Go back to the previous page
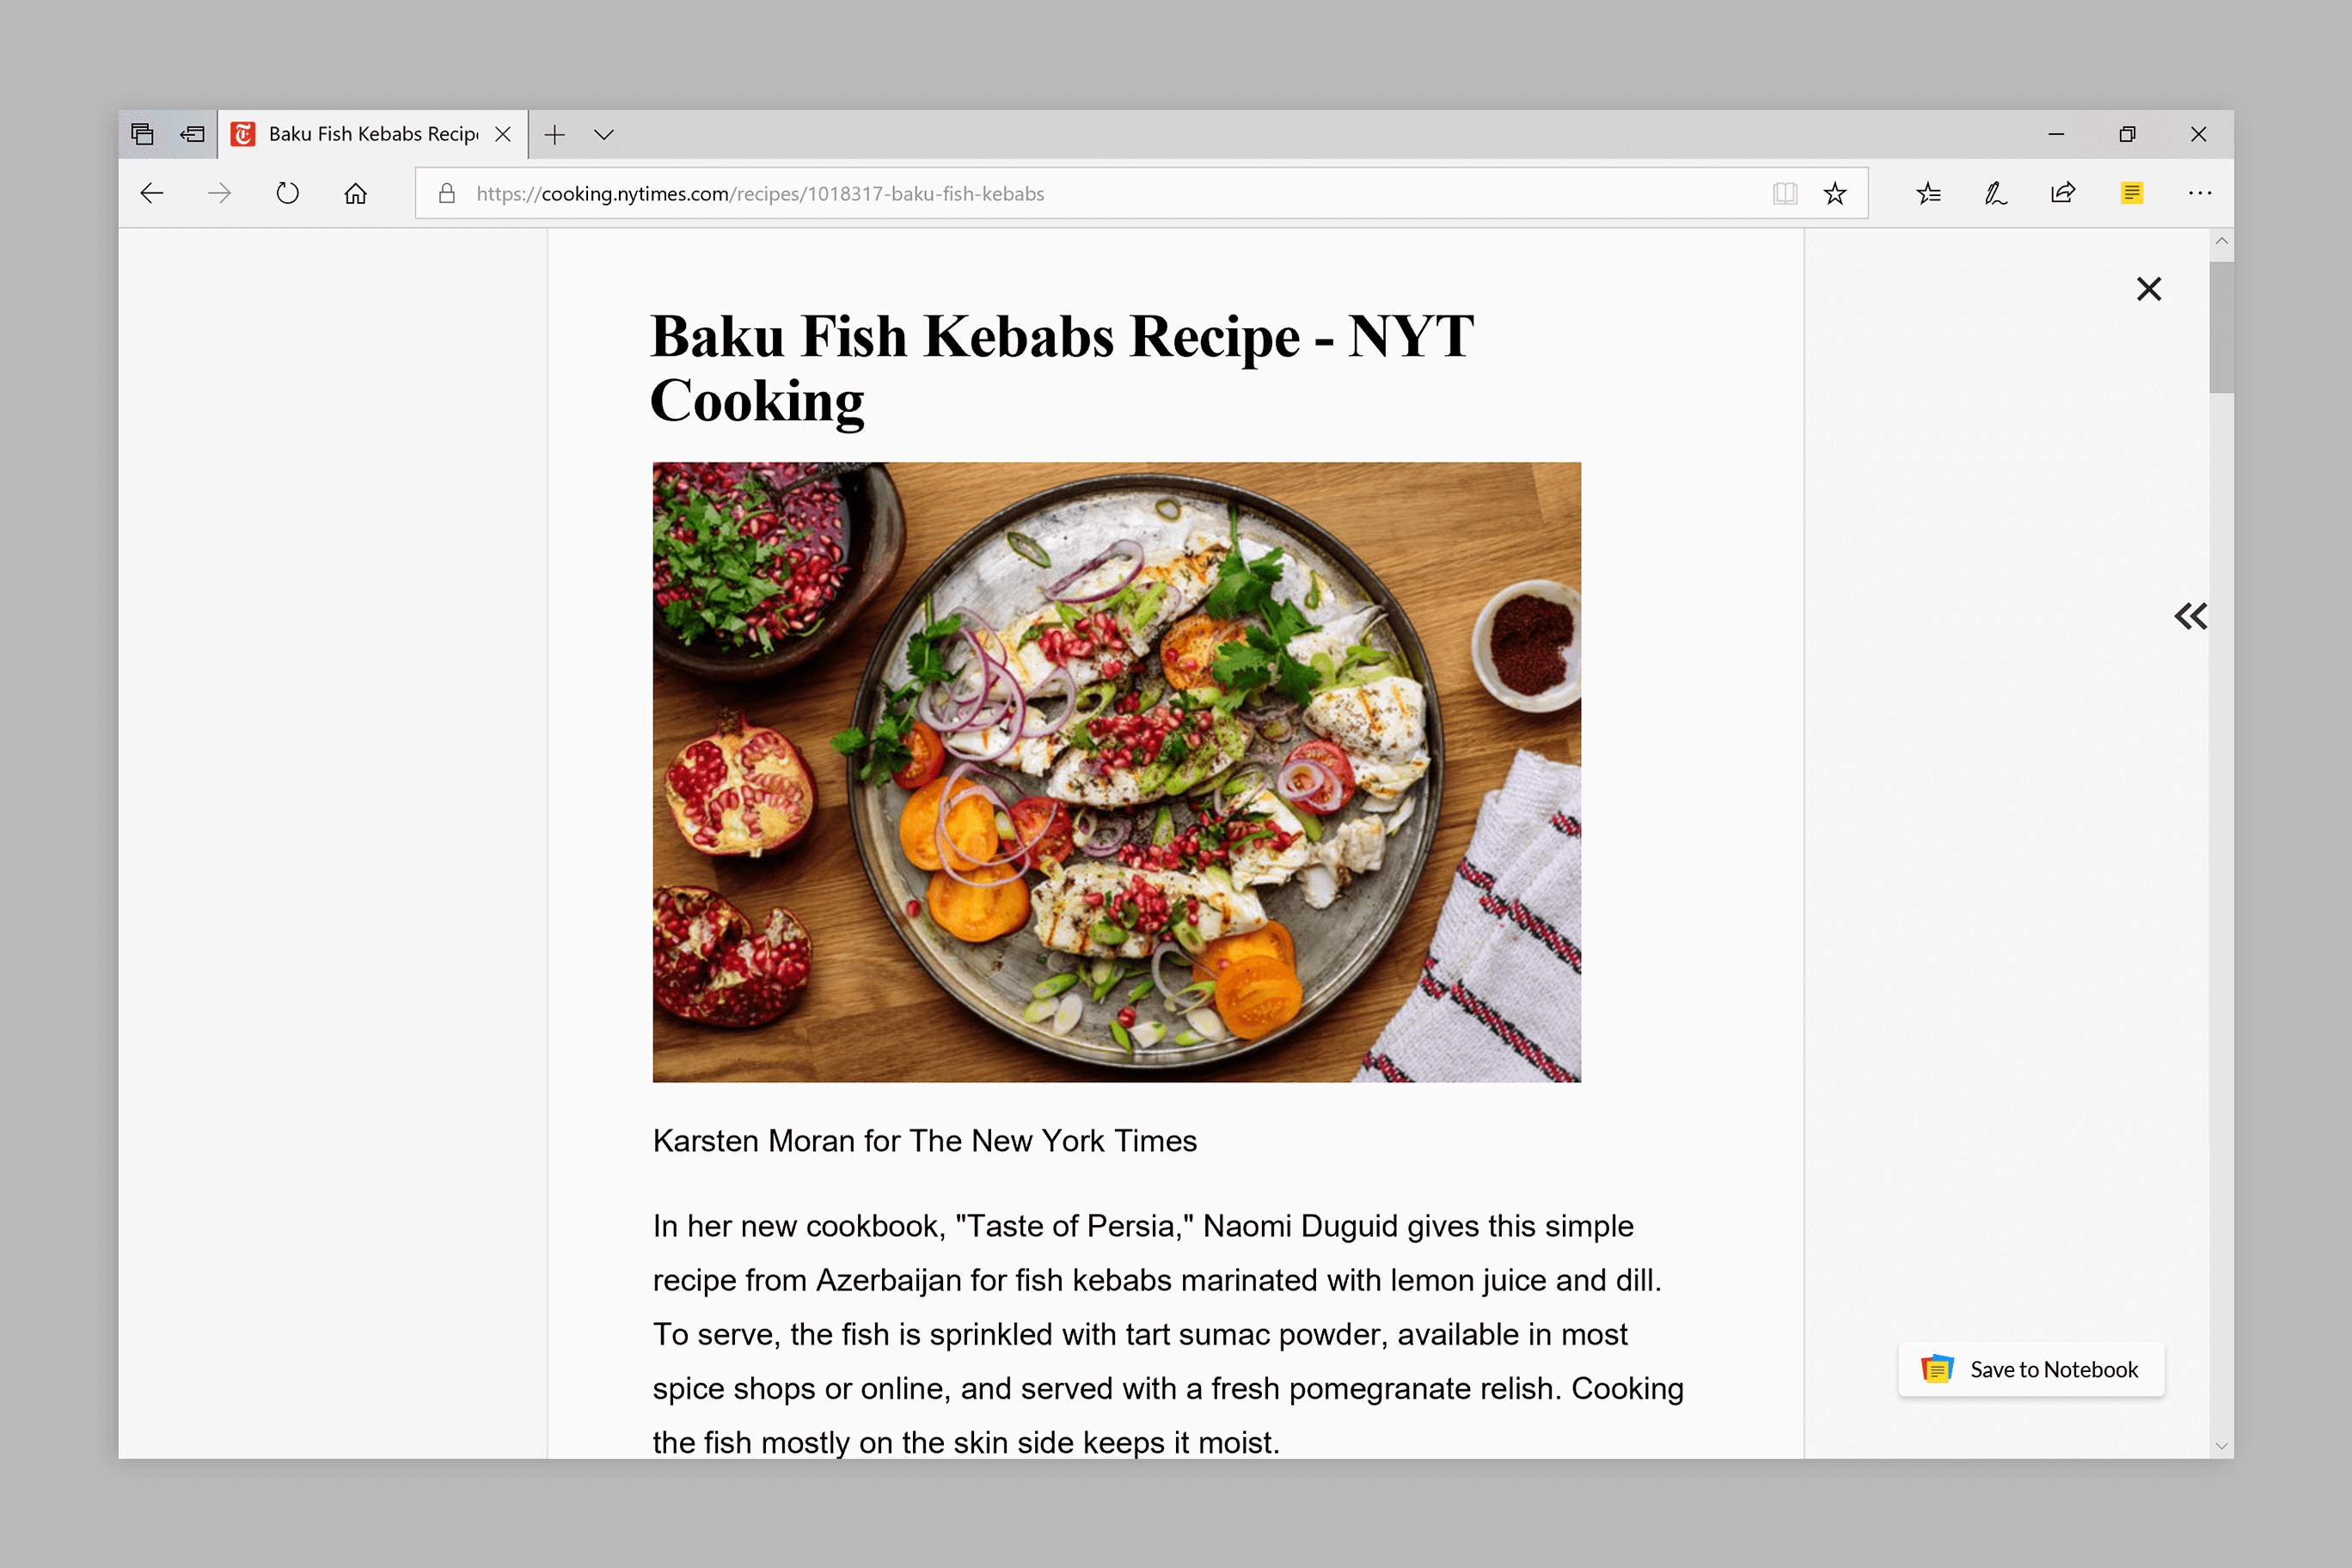 (x=152, y=193)
